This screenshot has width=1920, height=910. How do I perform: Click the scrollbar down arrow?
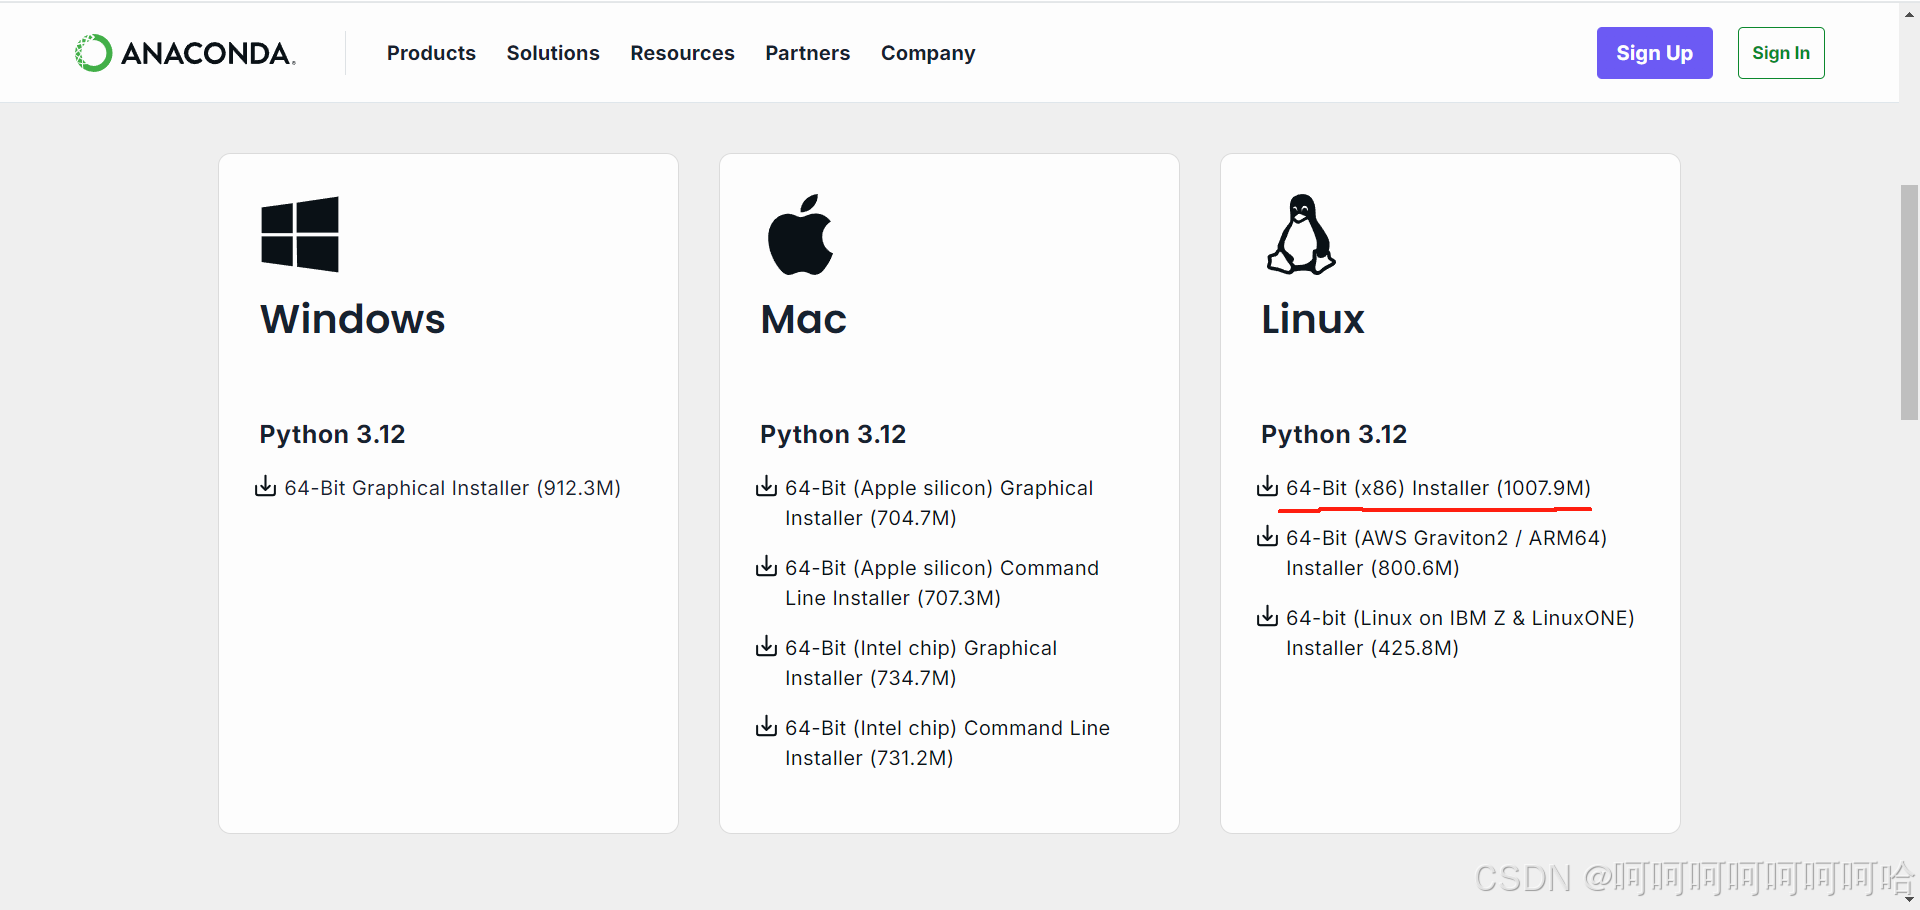click(1909, 899)
